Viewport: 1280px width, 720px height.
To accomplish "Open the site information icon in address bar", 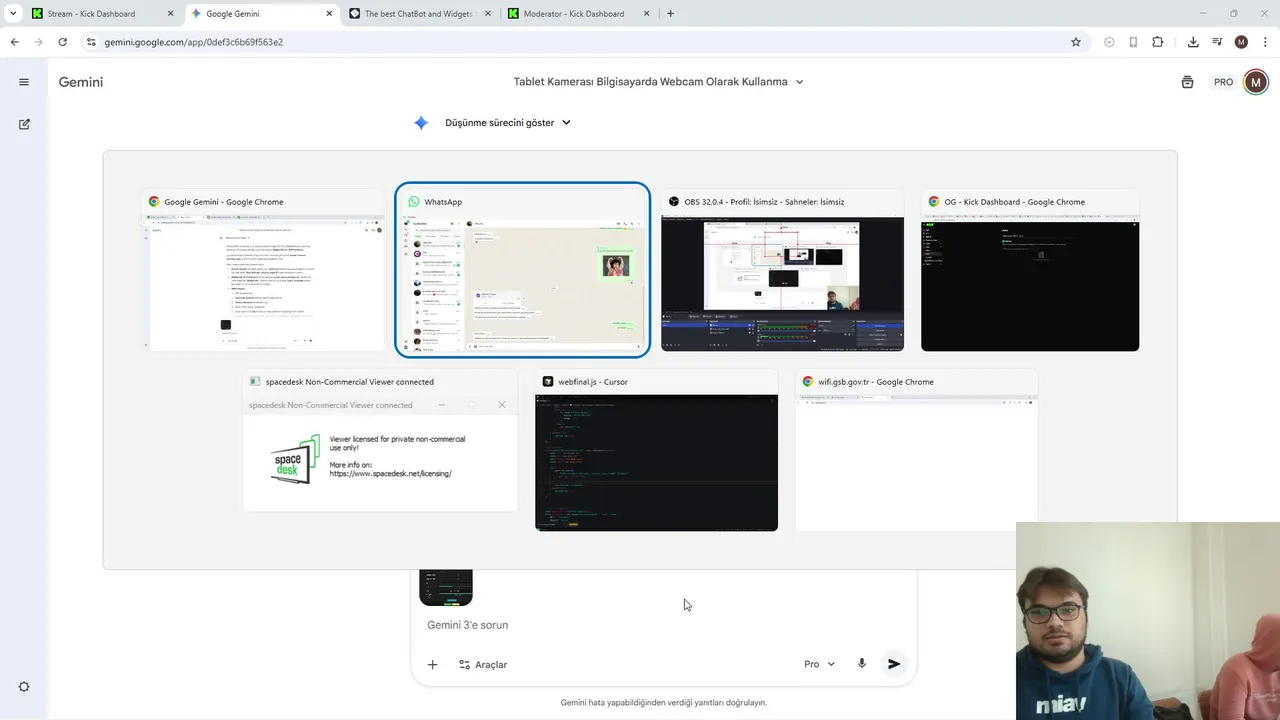I will tap(91, 42).
